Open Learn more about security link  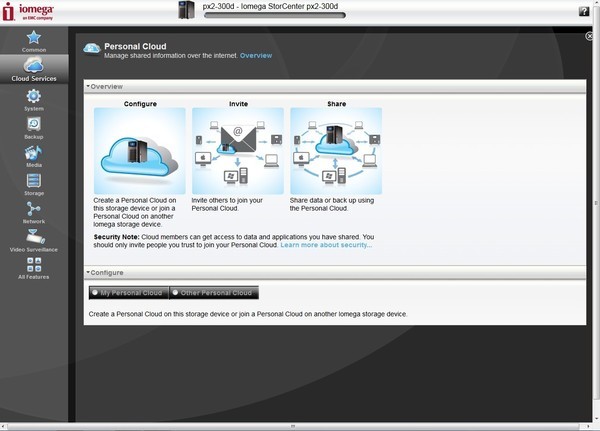click(x=326, y=245)
